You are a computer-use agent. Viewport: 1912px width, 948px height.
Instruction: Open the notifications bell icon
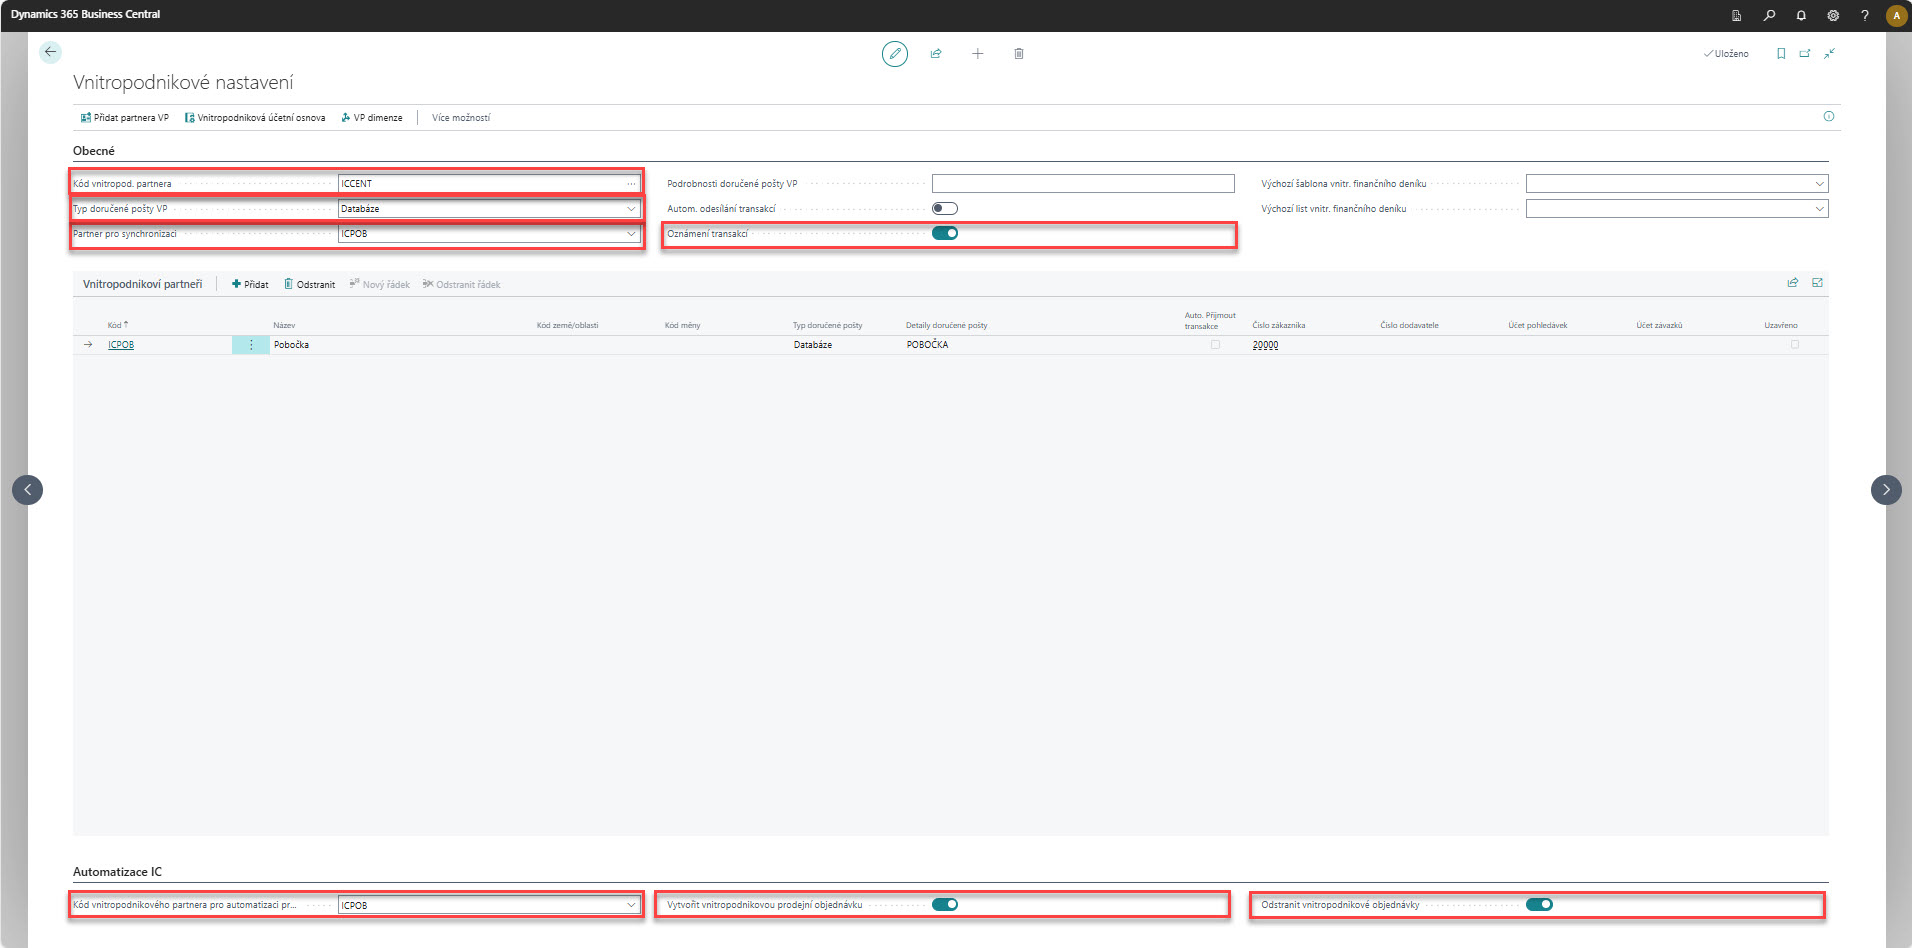tap(1801, 15)
